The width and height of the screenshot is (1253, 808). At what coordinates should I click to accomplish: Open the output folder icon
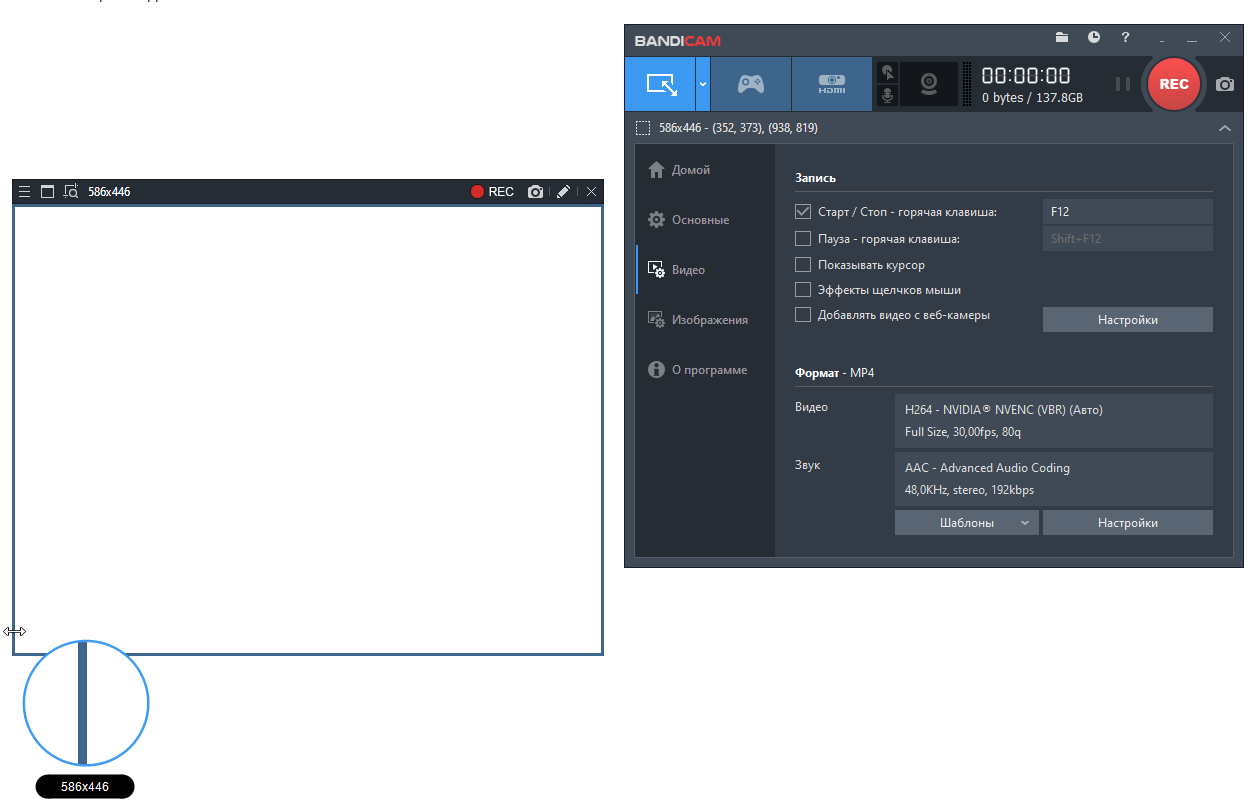(1062, 38)
